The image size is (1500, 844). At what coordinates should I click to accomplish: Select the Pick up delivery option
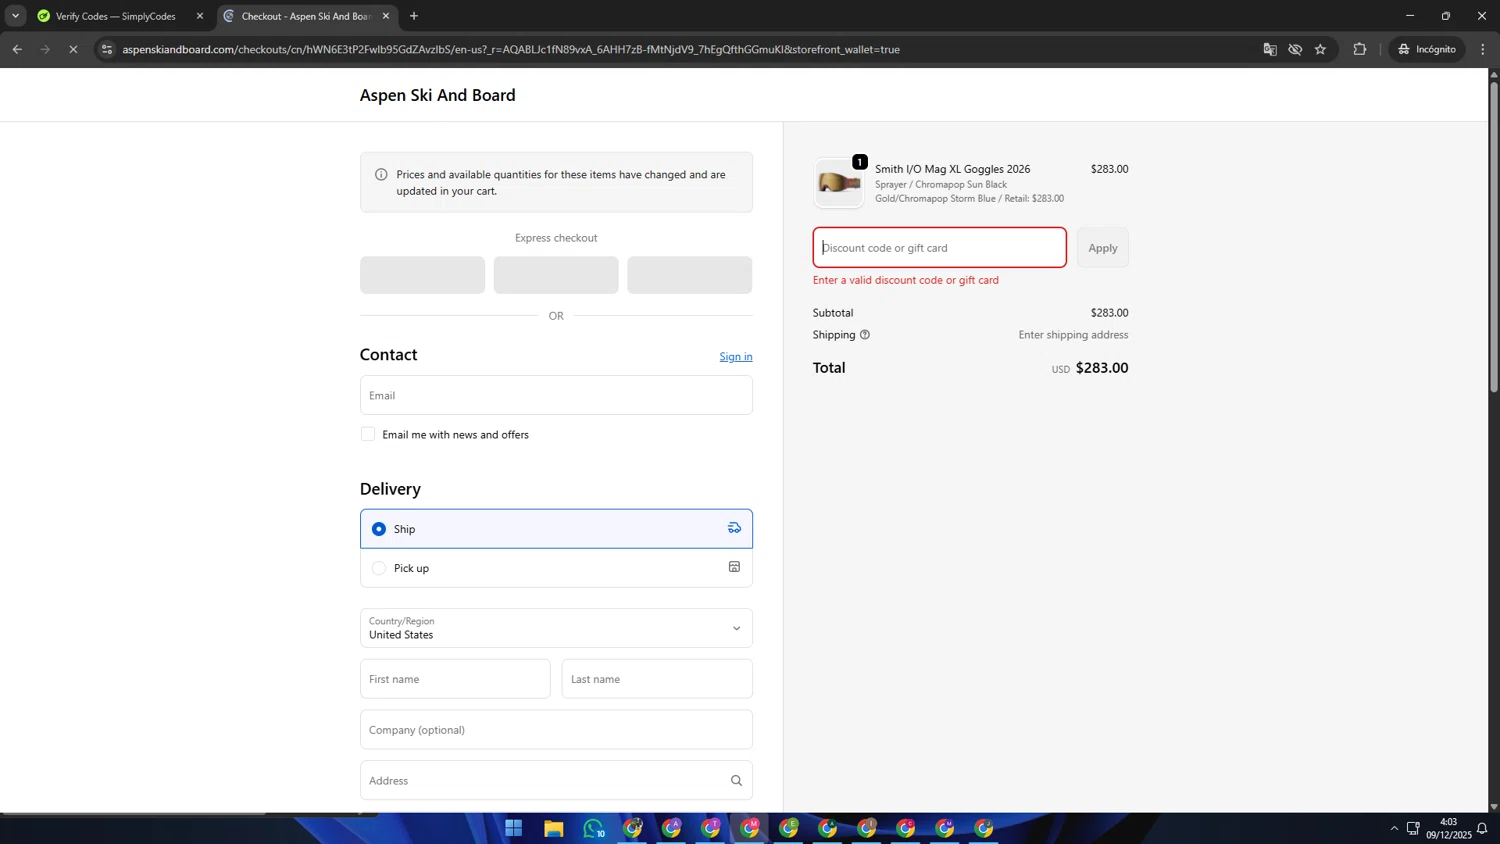click(x=556, y=568)
